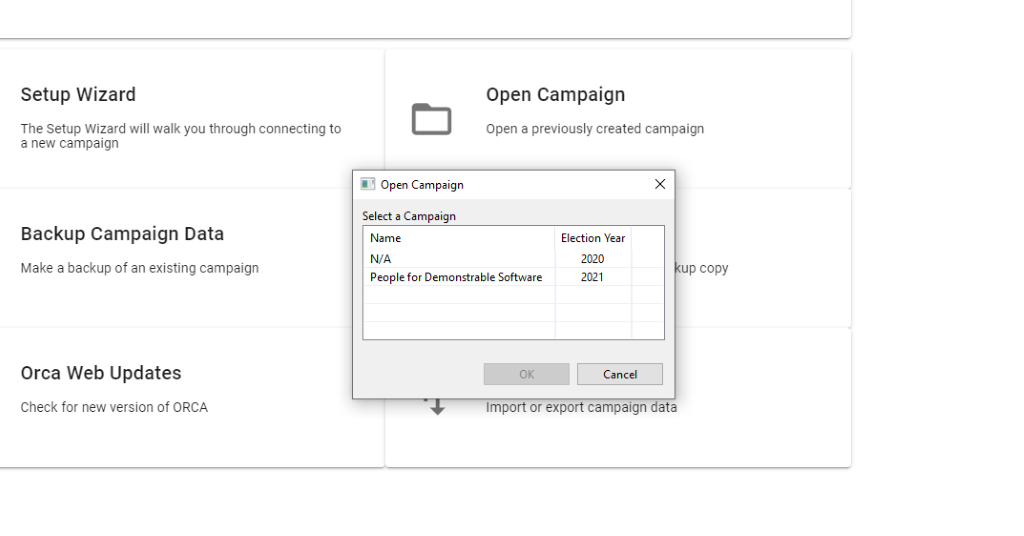Screen dimensions: 1024x536
Task: Click the OK button in dialog
Action: (526, 374)
